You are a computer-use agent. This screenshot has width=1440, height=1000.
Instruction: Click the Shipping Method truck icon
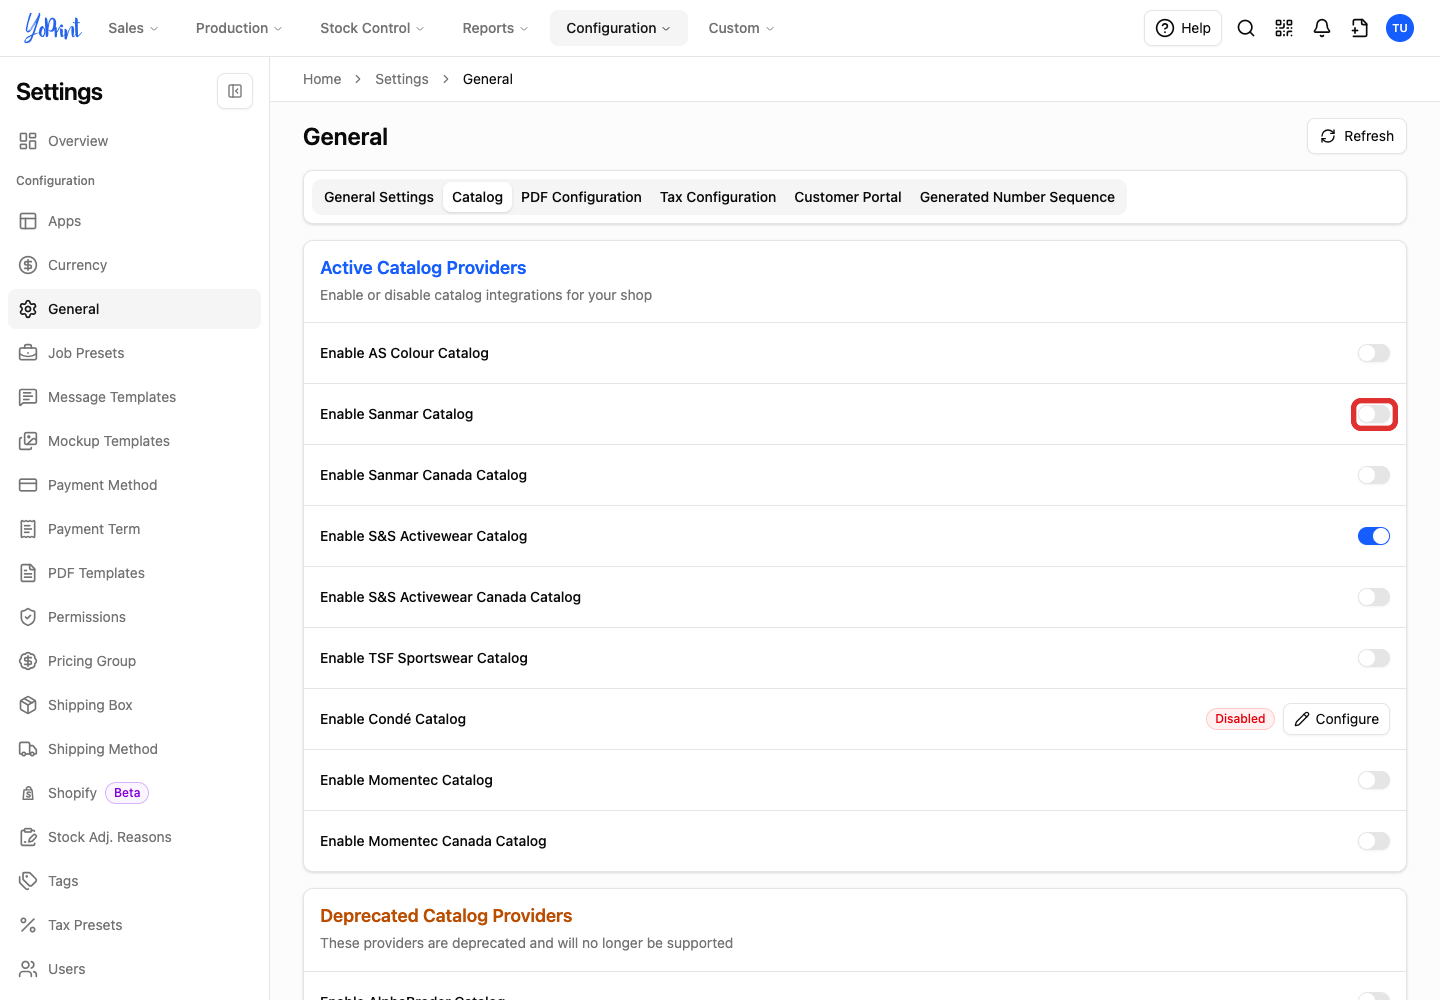pos(28,749)
